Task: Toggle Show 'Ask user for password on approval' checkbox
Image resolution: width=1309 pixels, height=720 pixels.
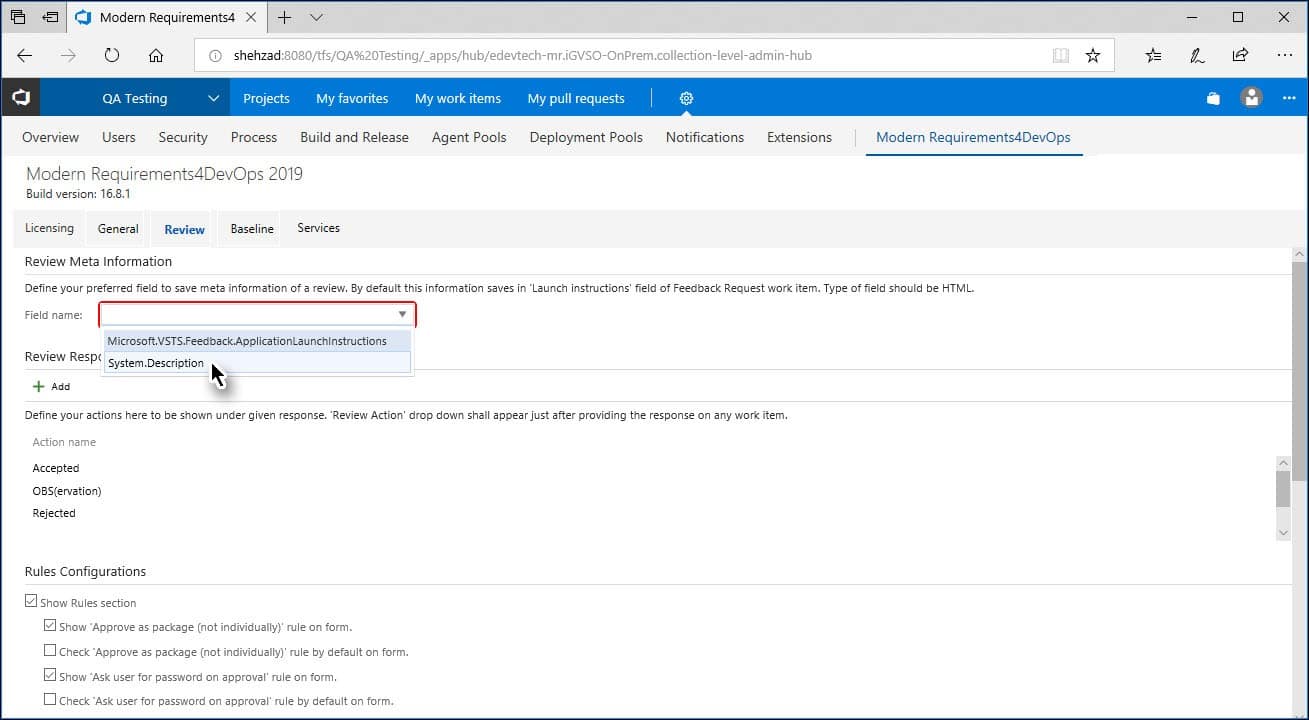Action: coord(50,676)
